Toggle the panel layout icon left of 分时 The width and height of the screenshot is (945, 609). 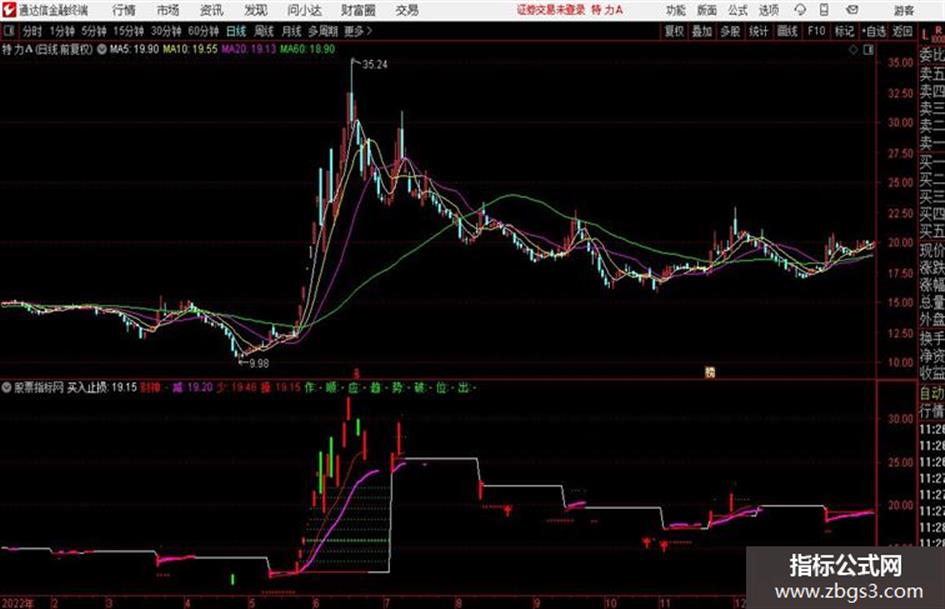click(x=8, y=31)
